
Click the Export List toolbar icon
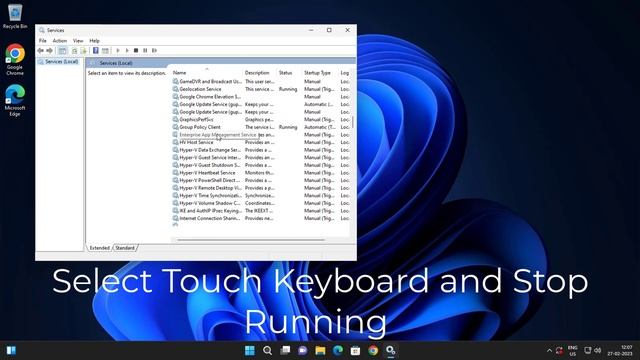coord(84,50)
